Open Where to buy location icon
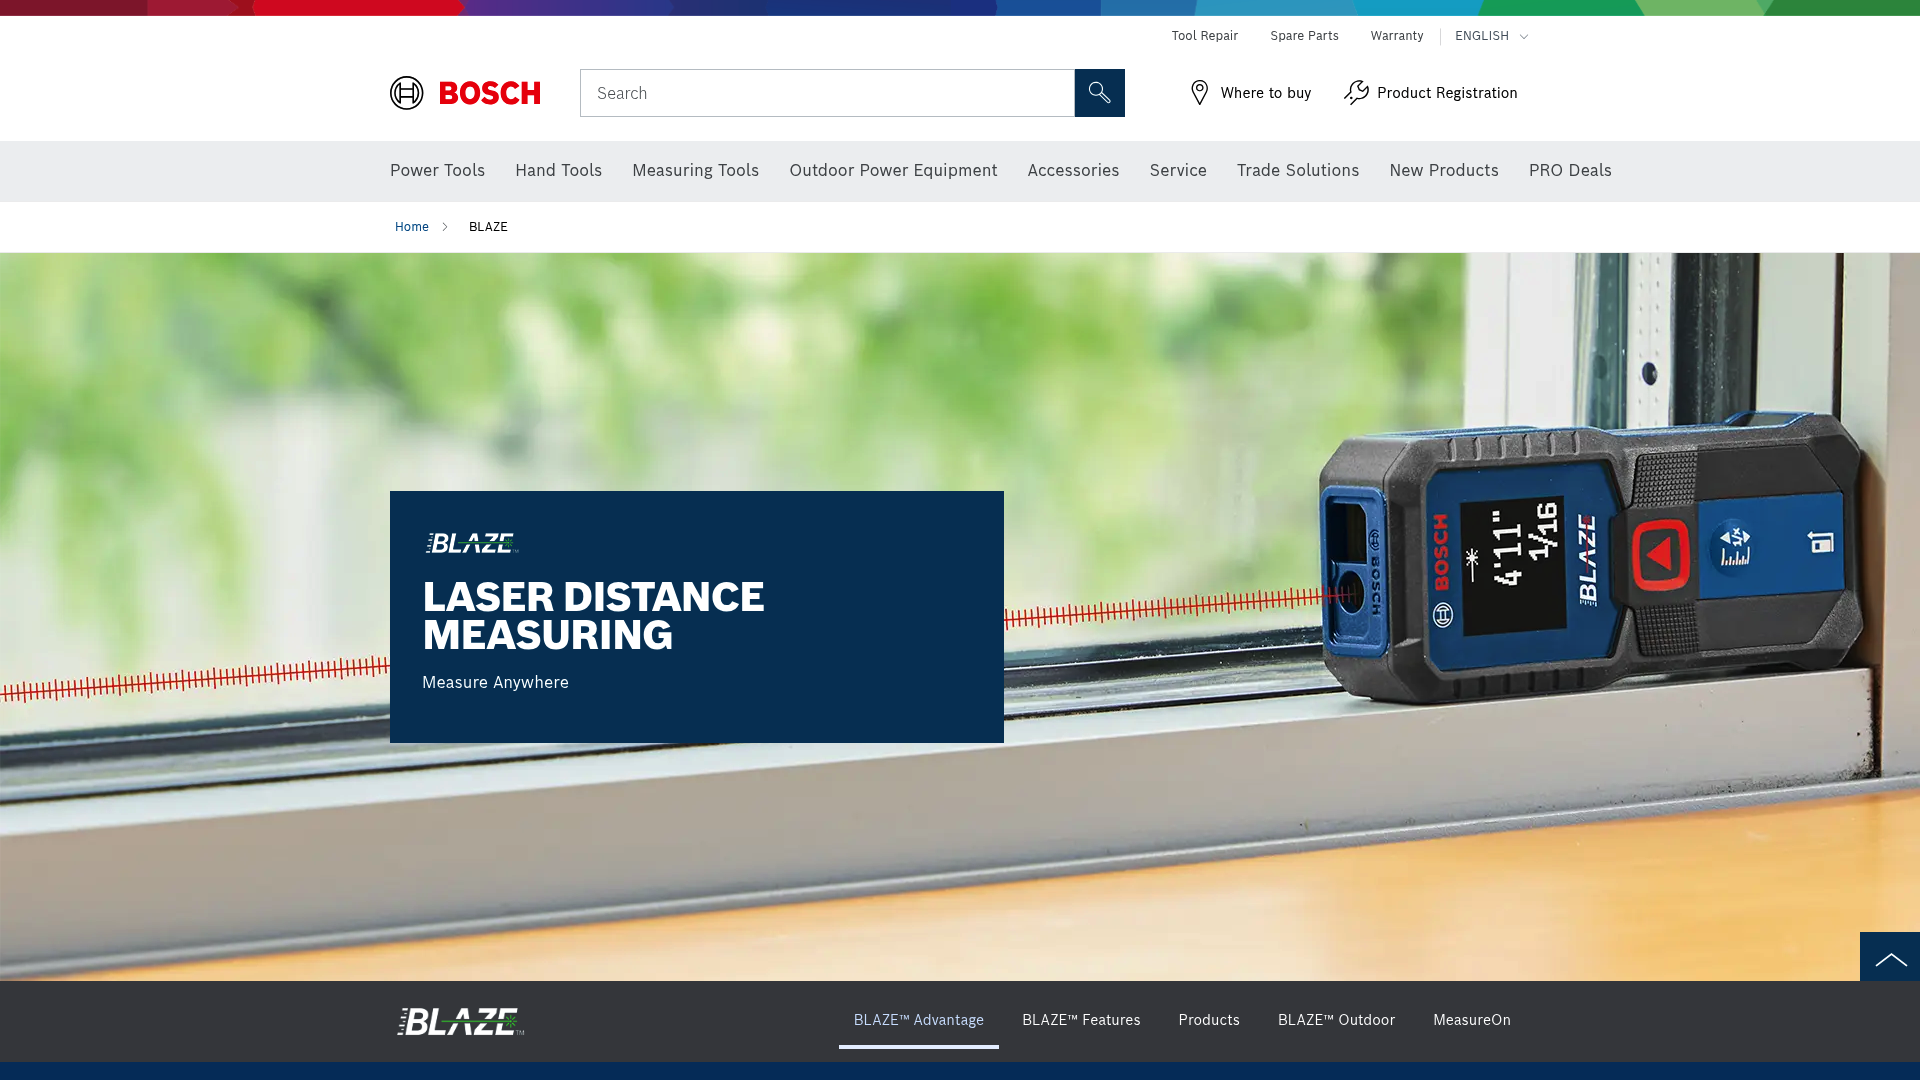 [x=1200, y=92]
